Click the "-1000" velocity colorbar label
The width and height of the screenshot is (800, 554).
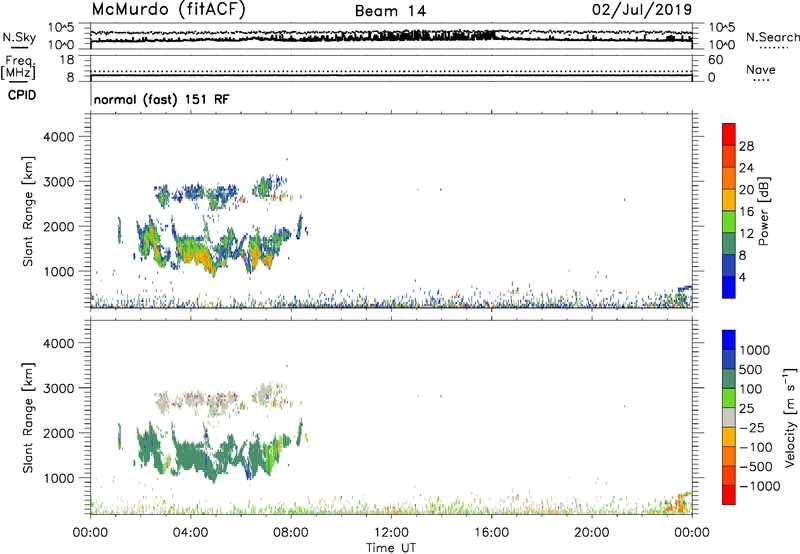tap(760, 486)
